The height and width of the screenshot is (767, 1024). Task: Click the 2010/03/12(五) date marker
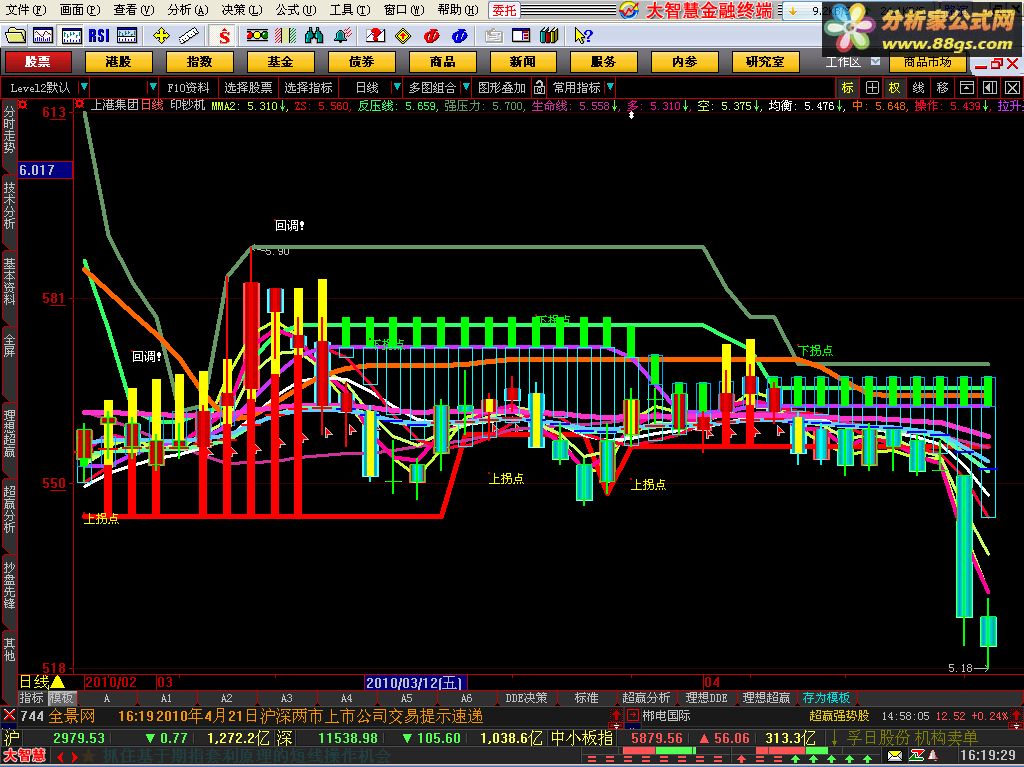point(415,683)
